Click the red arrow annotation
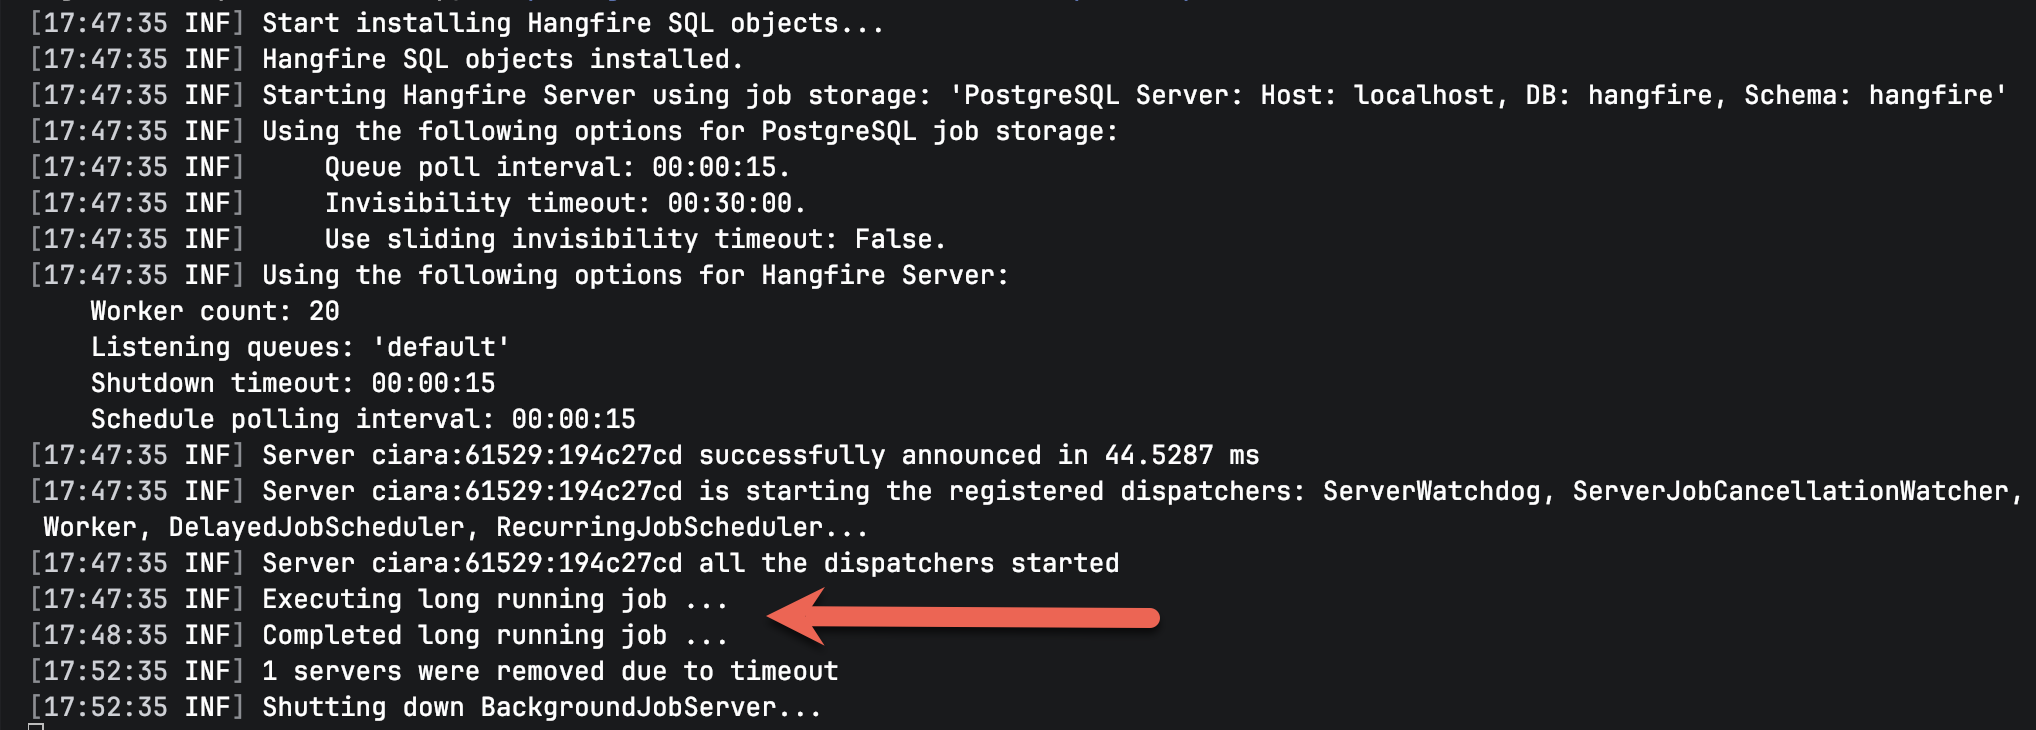 point(962,617)
